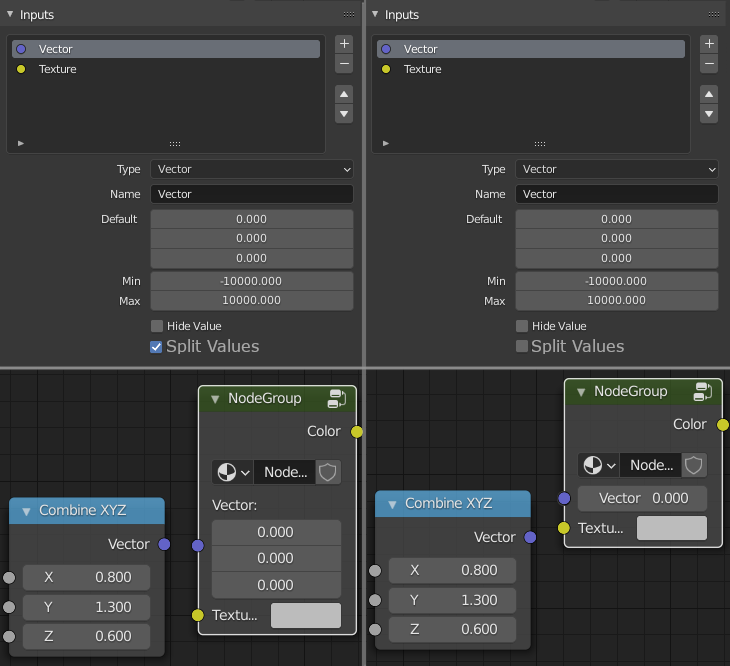Open node tree browser in left NodeGroup

pyautogui.click(x=233, y=472)
